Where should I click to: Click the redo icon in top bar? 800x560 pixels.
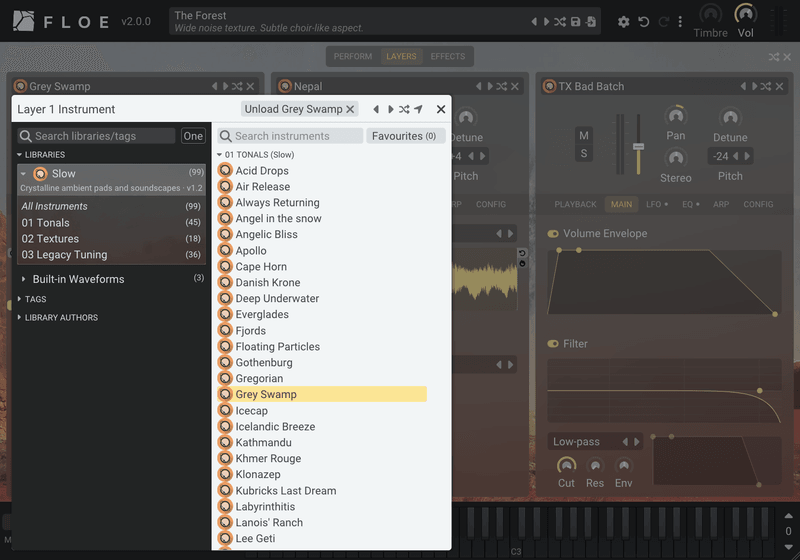(x=663, y=21)
